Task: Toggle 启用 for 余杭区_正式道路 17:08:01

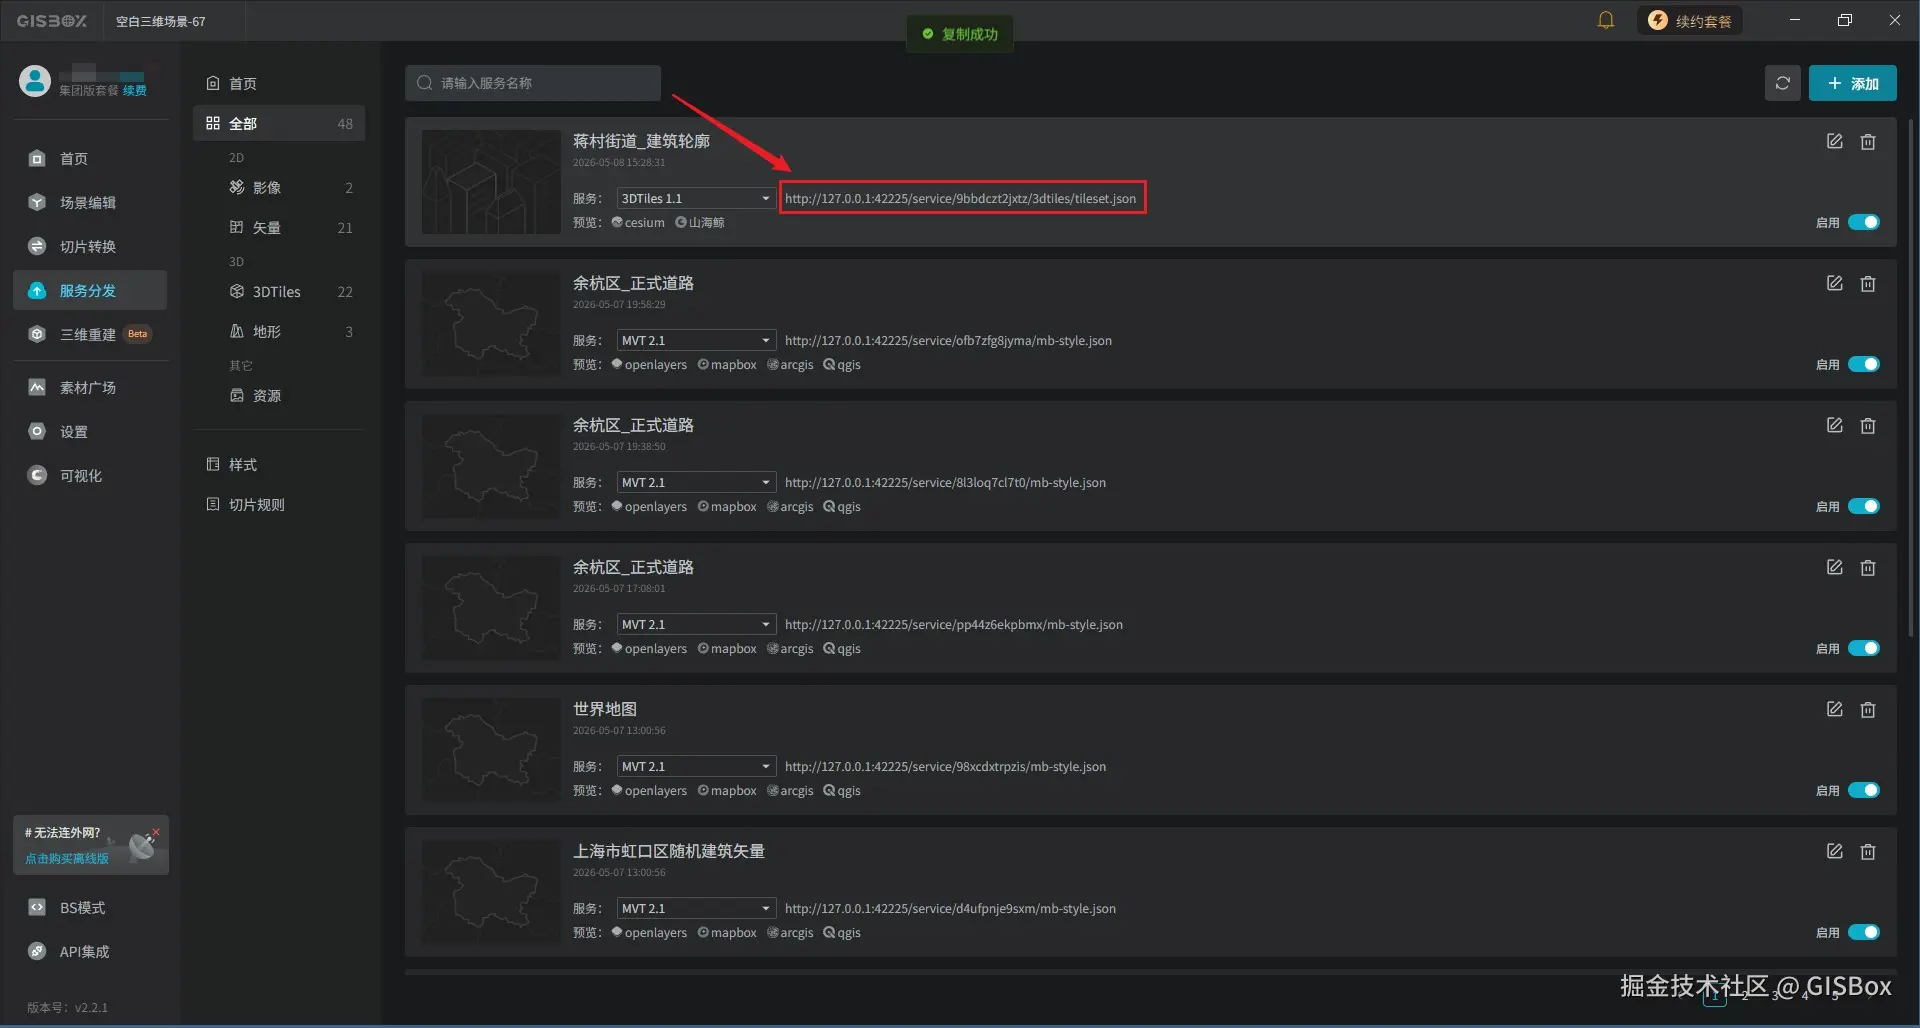Action: tap(1863, 648)
